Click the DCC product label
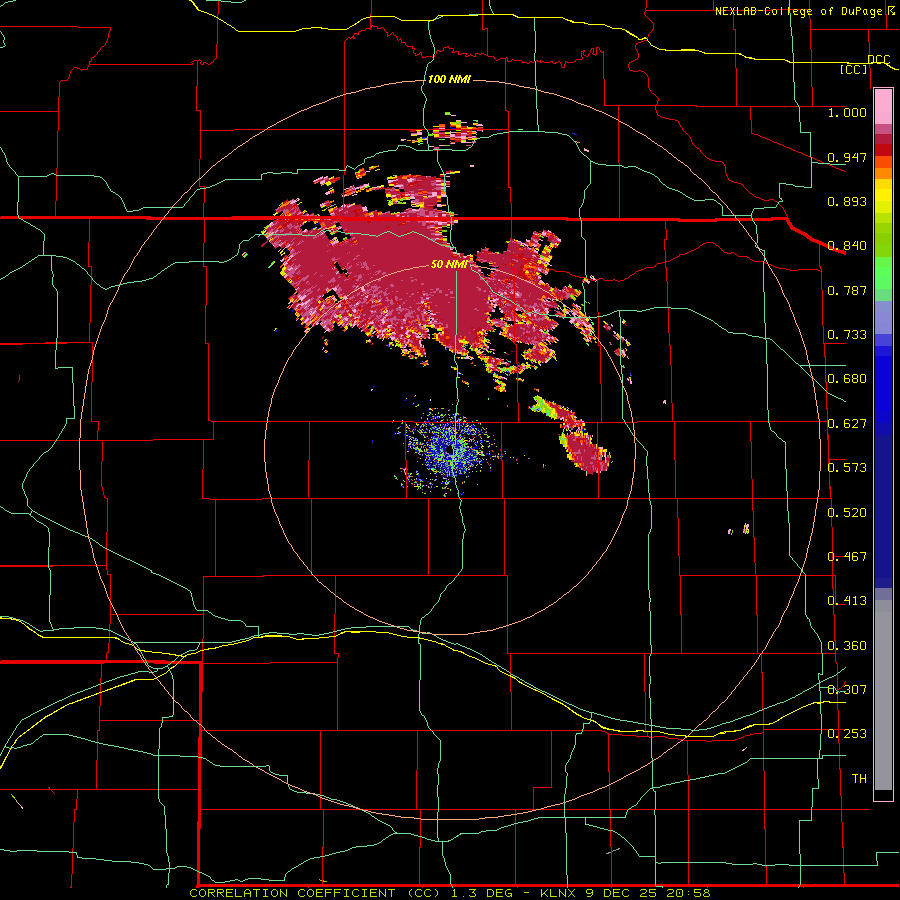This screenshot has width=900, height=900. (879, 59)
